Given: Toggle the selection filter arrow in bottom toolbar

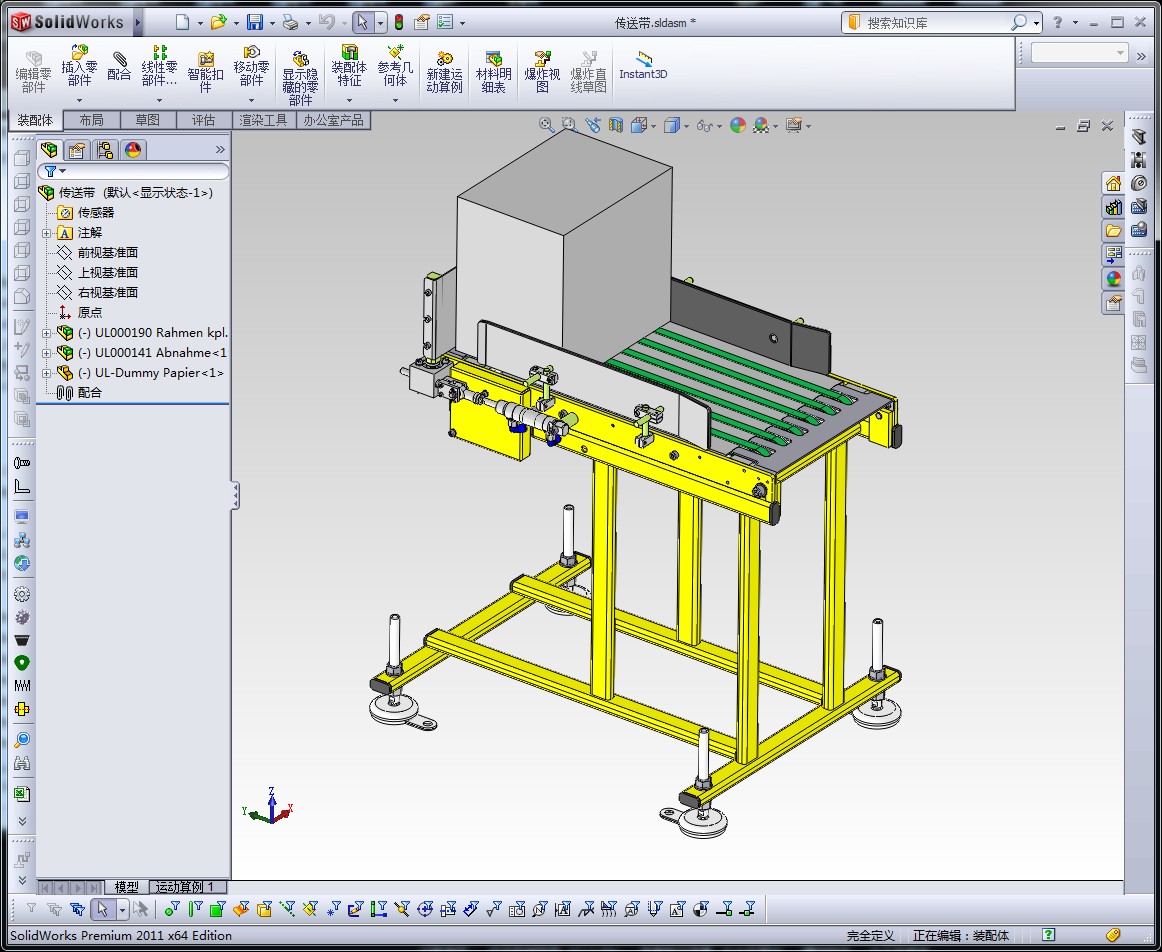Looking at the screenshot, I should click(103, 909).
